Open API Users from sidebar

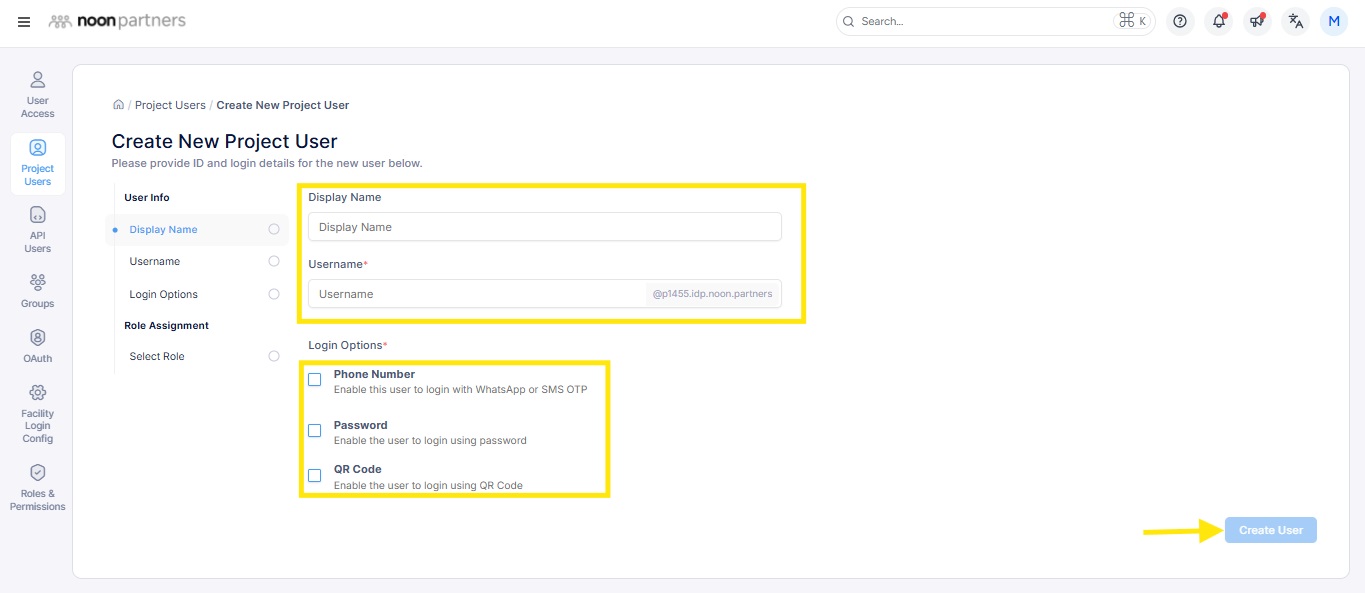(37, 229)
